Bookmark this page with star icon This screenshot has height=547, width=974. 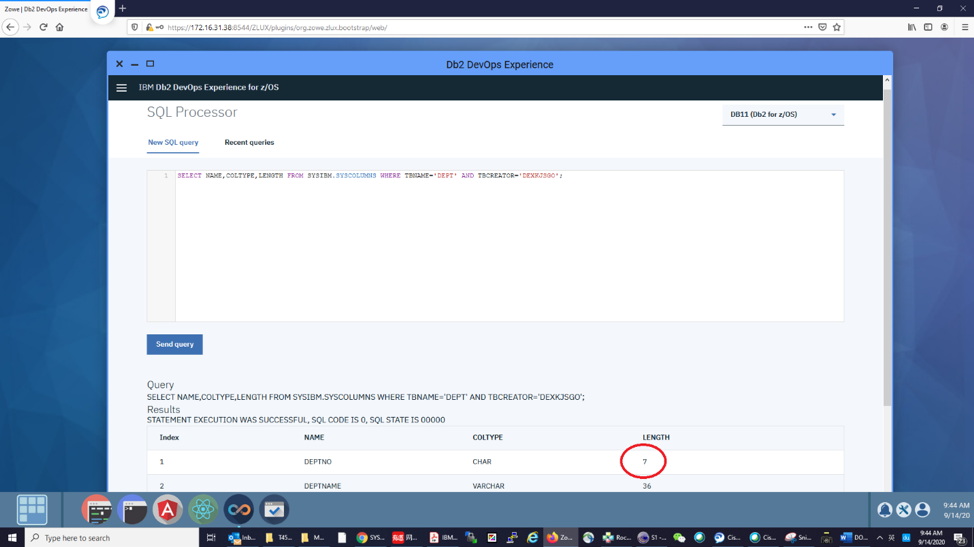[837, 27]
